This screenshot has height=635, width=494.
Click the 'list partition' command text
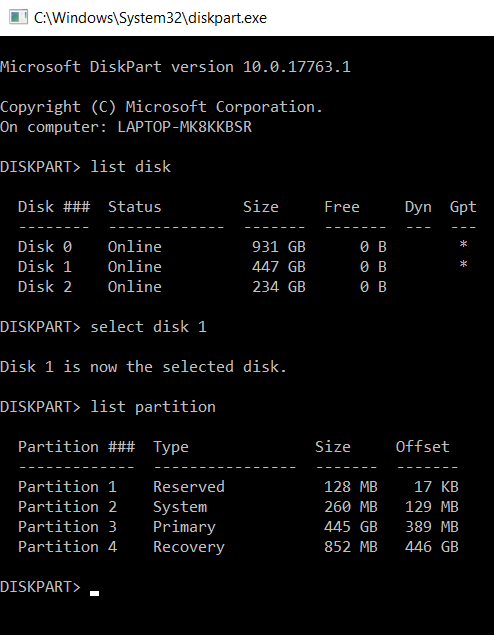click(x=153, y=407)
